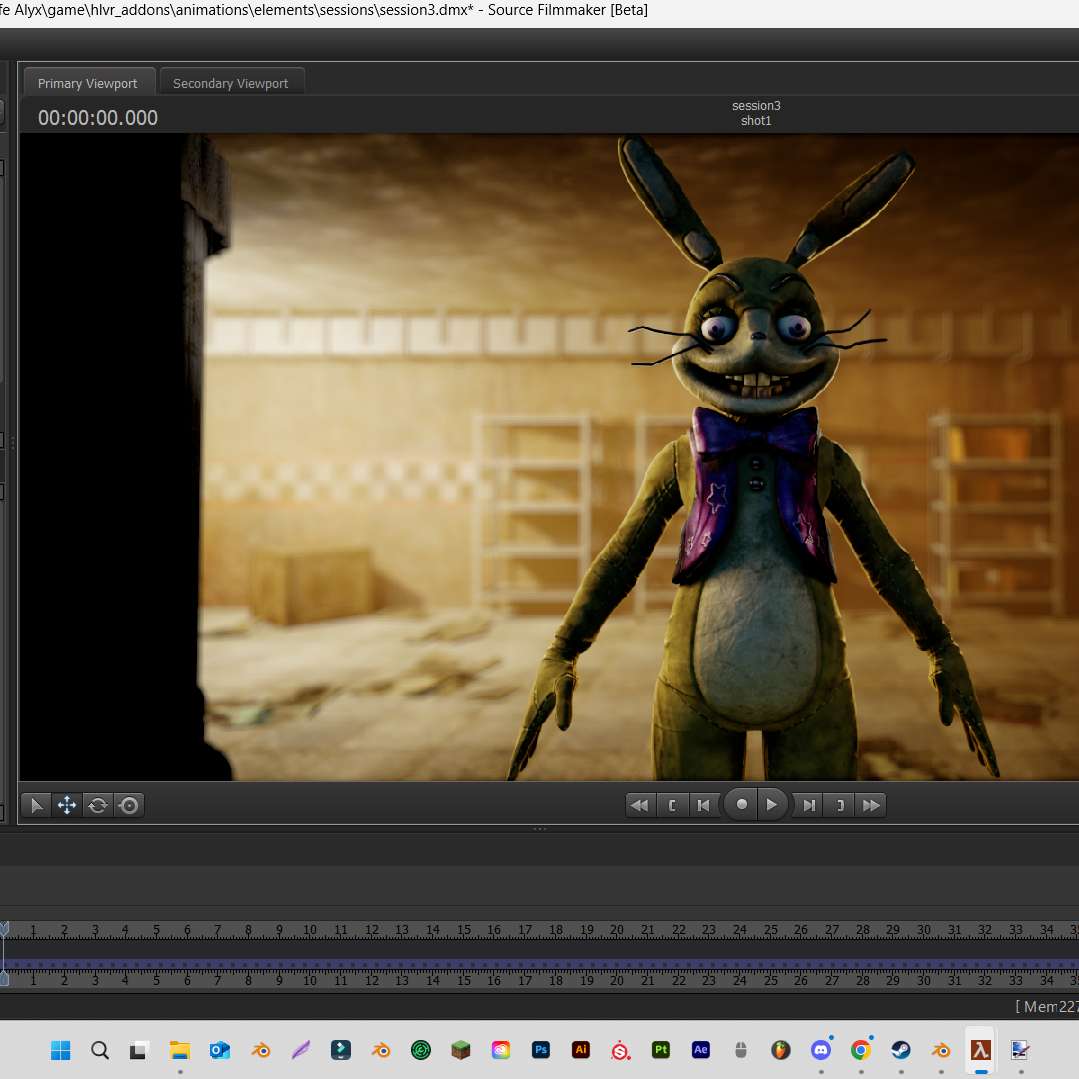Click the 00:00:00.000 timecode readout
This screenshot has width=1079, height=1079.
(98, 118)
